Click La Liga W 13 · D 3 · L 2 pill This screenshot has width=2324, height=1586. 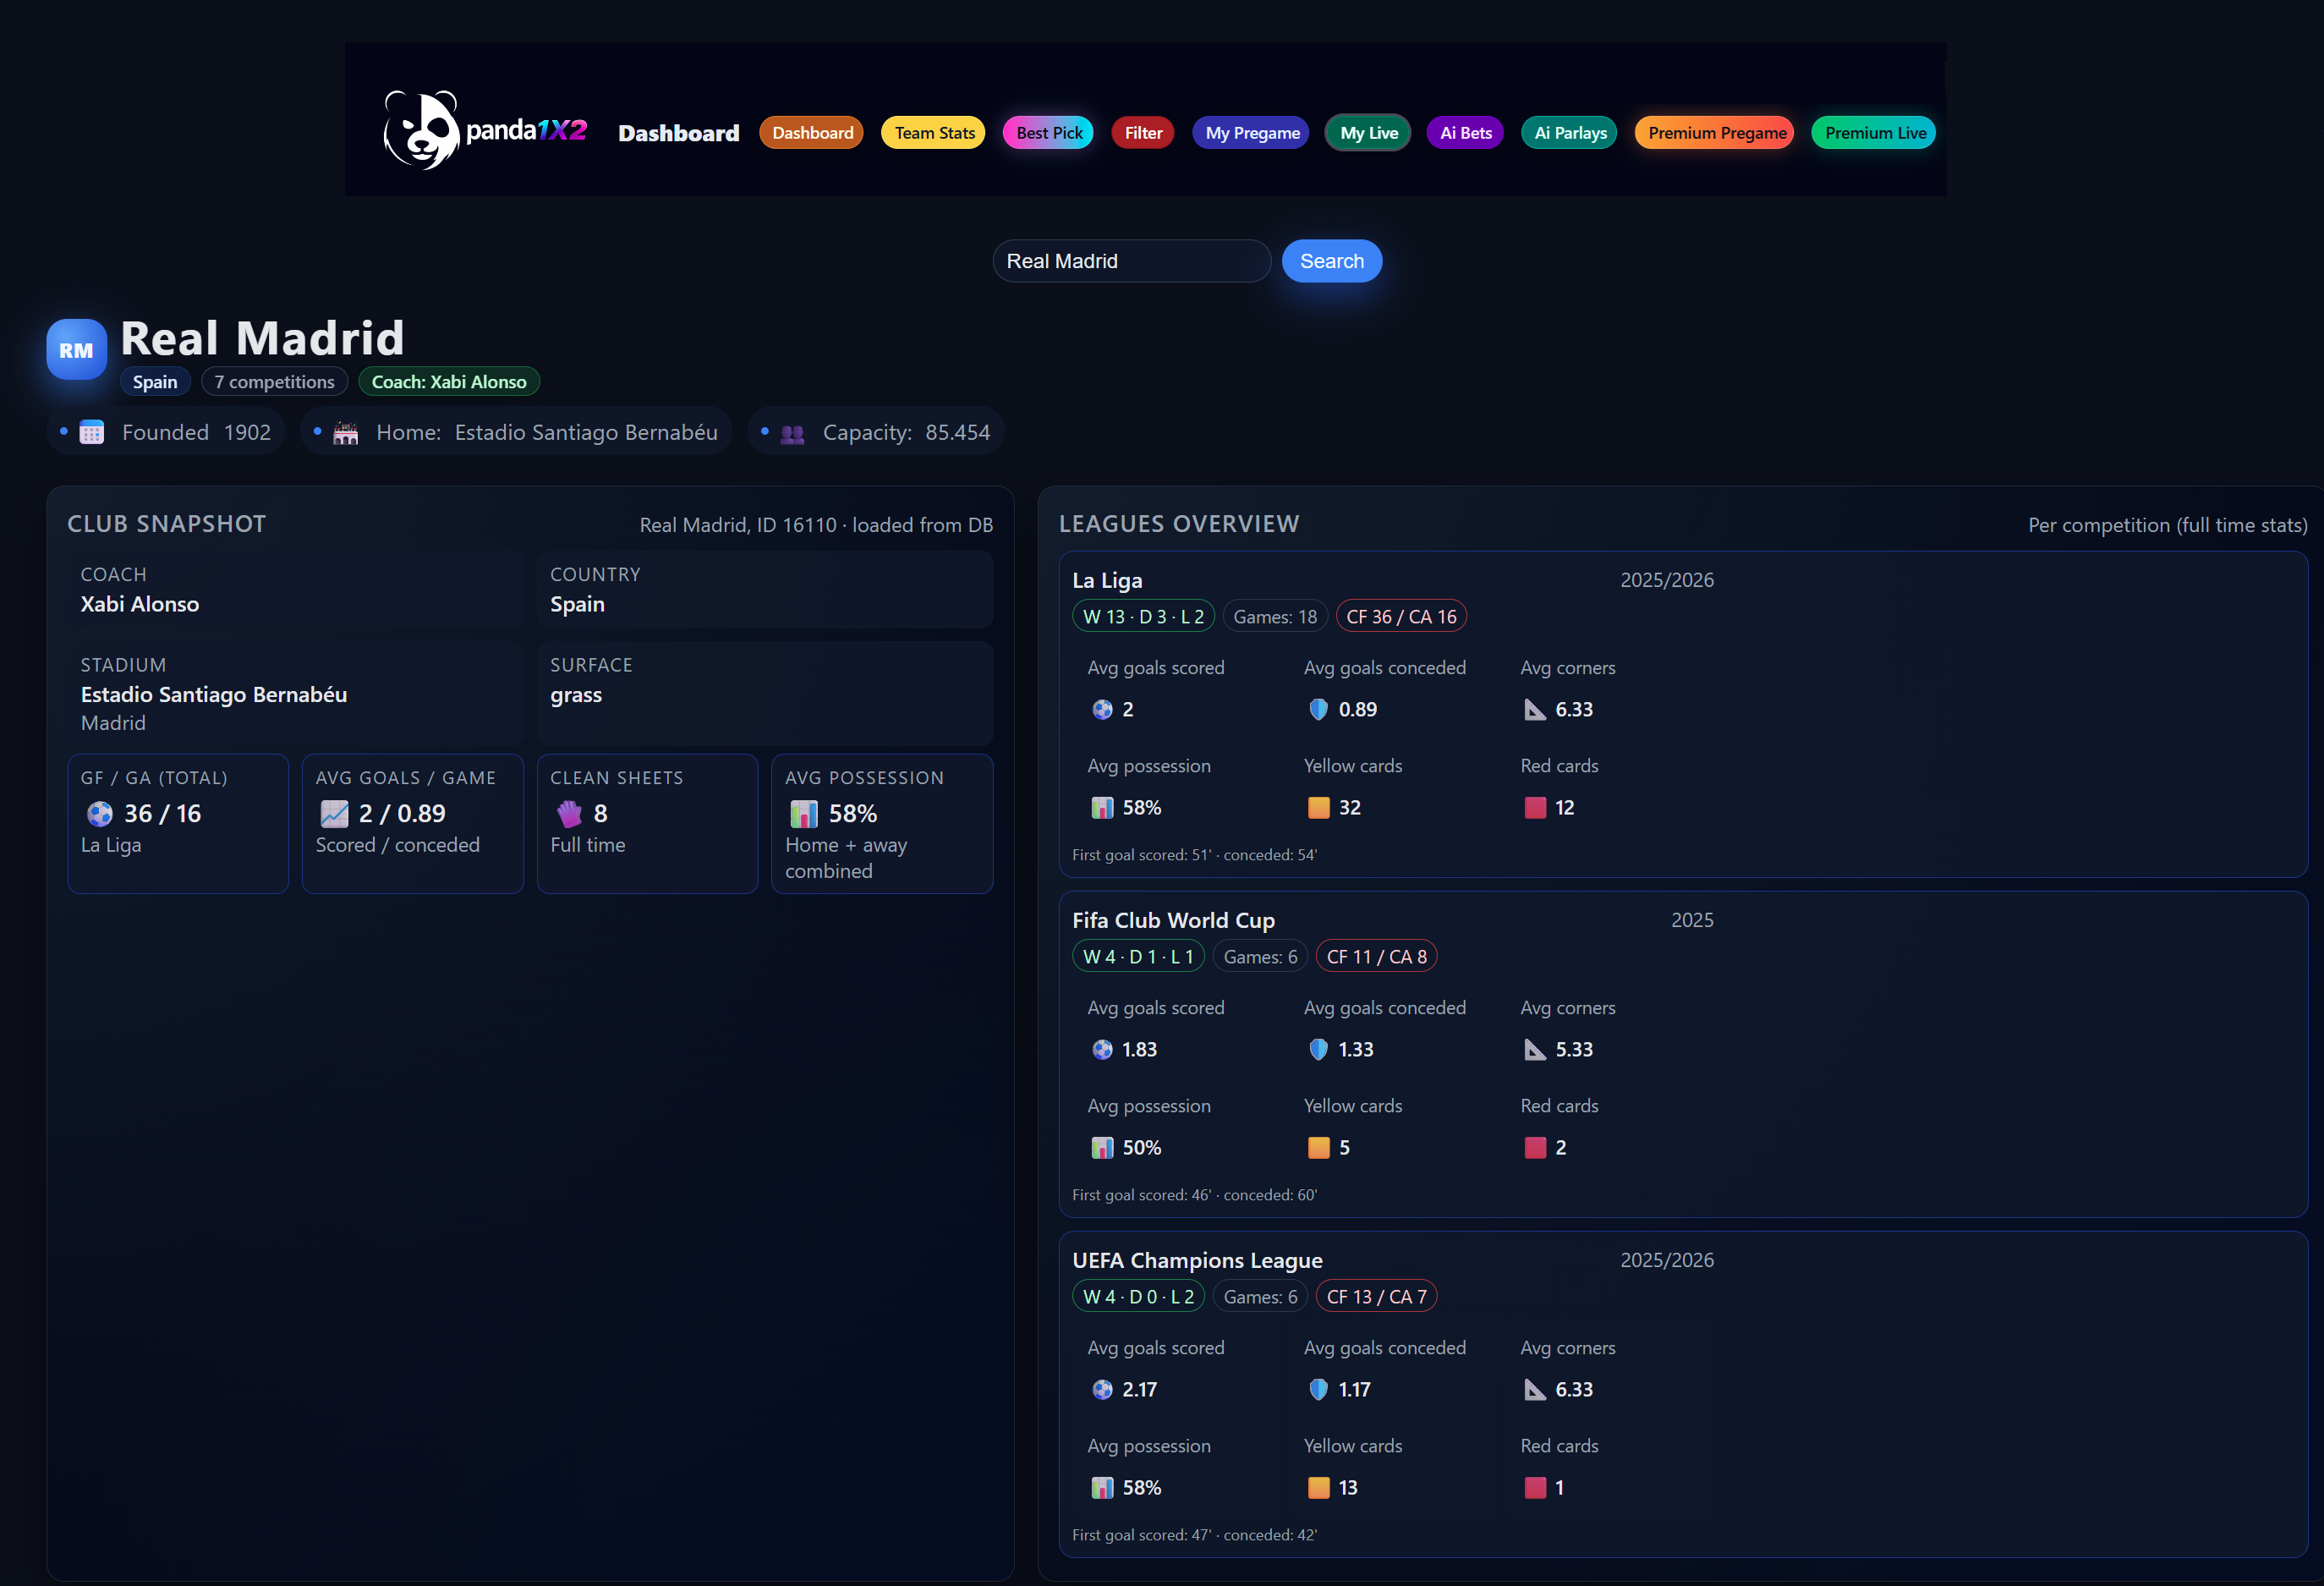coord(1143,617)
